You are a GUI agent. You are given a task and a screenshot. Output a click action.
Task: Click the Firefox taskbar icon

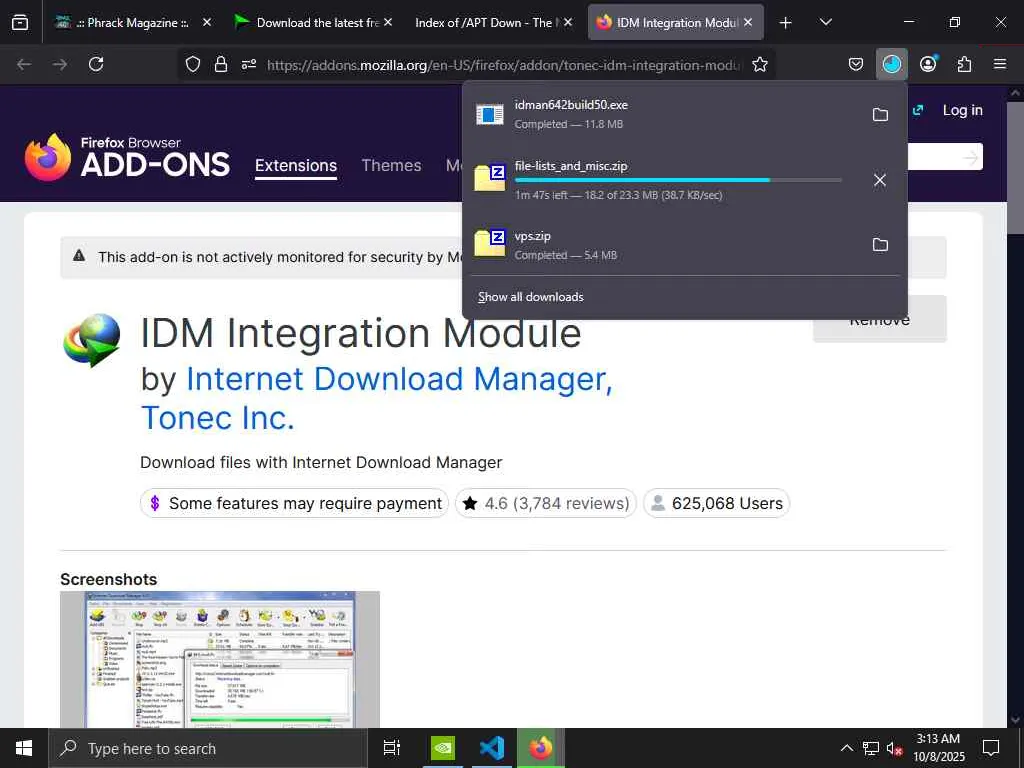pyautogui.click(x=541, y=748)
